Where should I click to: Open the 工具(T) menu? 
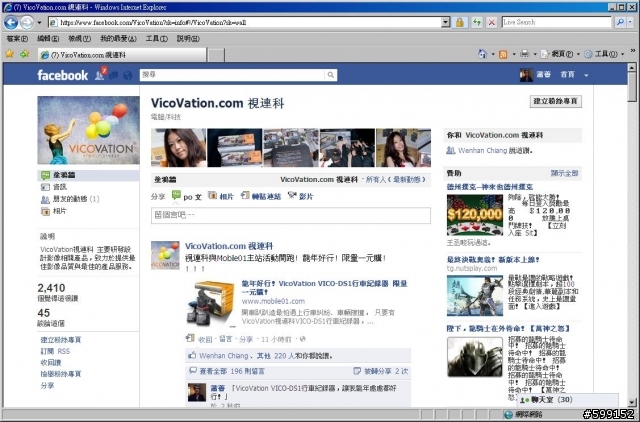(157, 39)
